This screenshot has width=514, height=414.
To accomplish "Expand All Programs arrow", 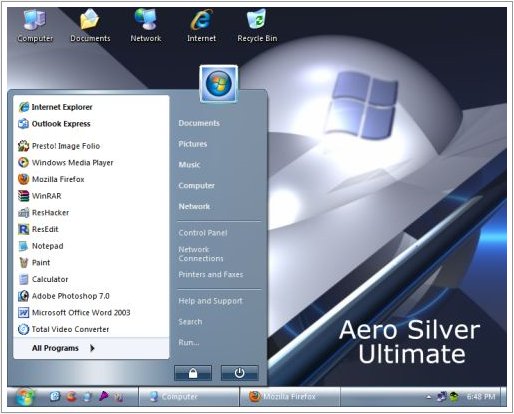I will (92, 348).
